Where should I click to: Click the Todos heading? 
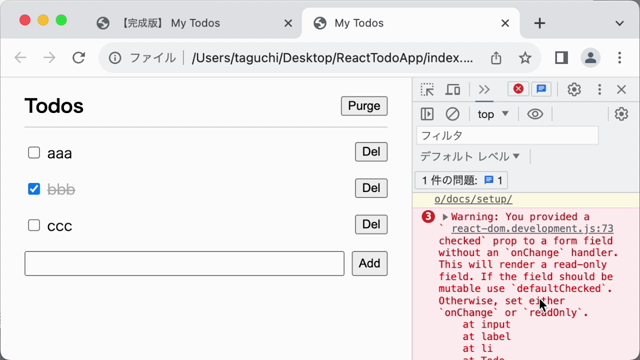coord(54,106)
